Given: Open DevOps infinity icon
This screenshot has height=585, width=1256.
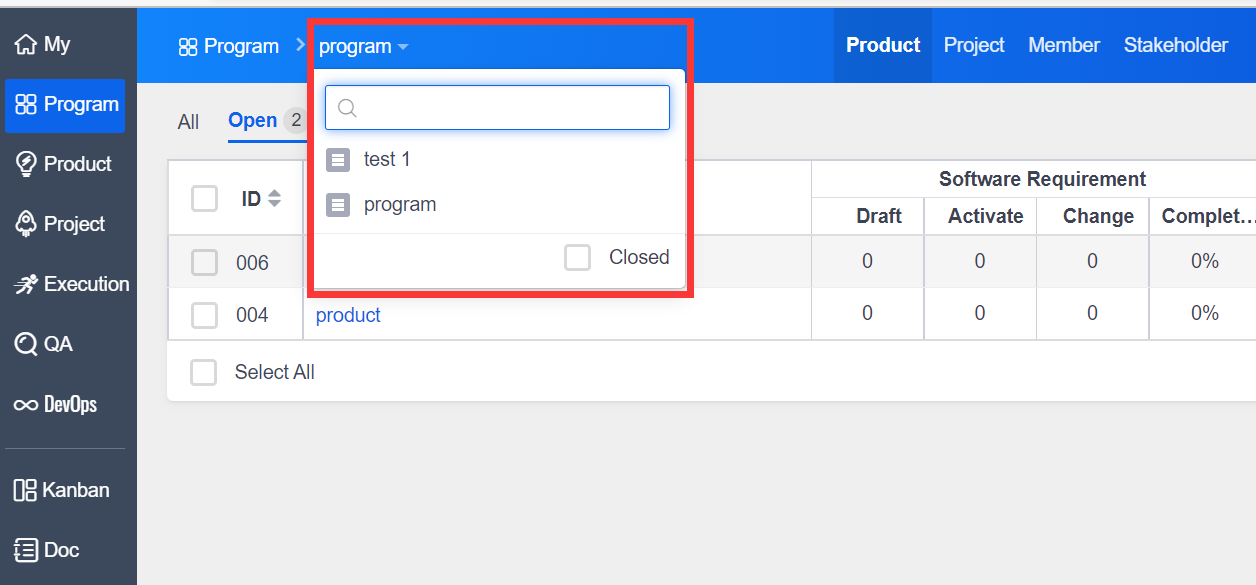Looking at the screenshot, I should (x=26, y=405).
